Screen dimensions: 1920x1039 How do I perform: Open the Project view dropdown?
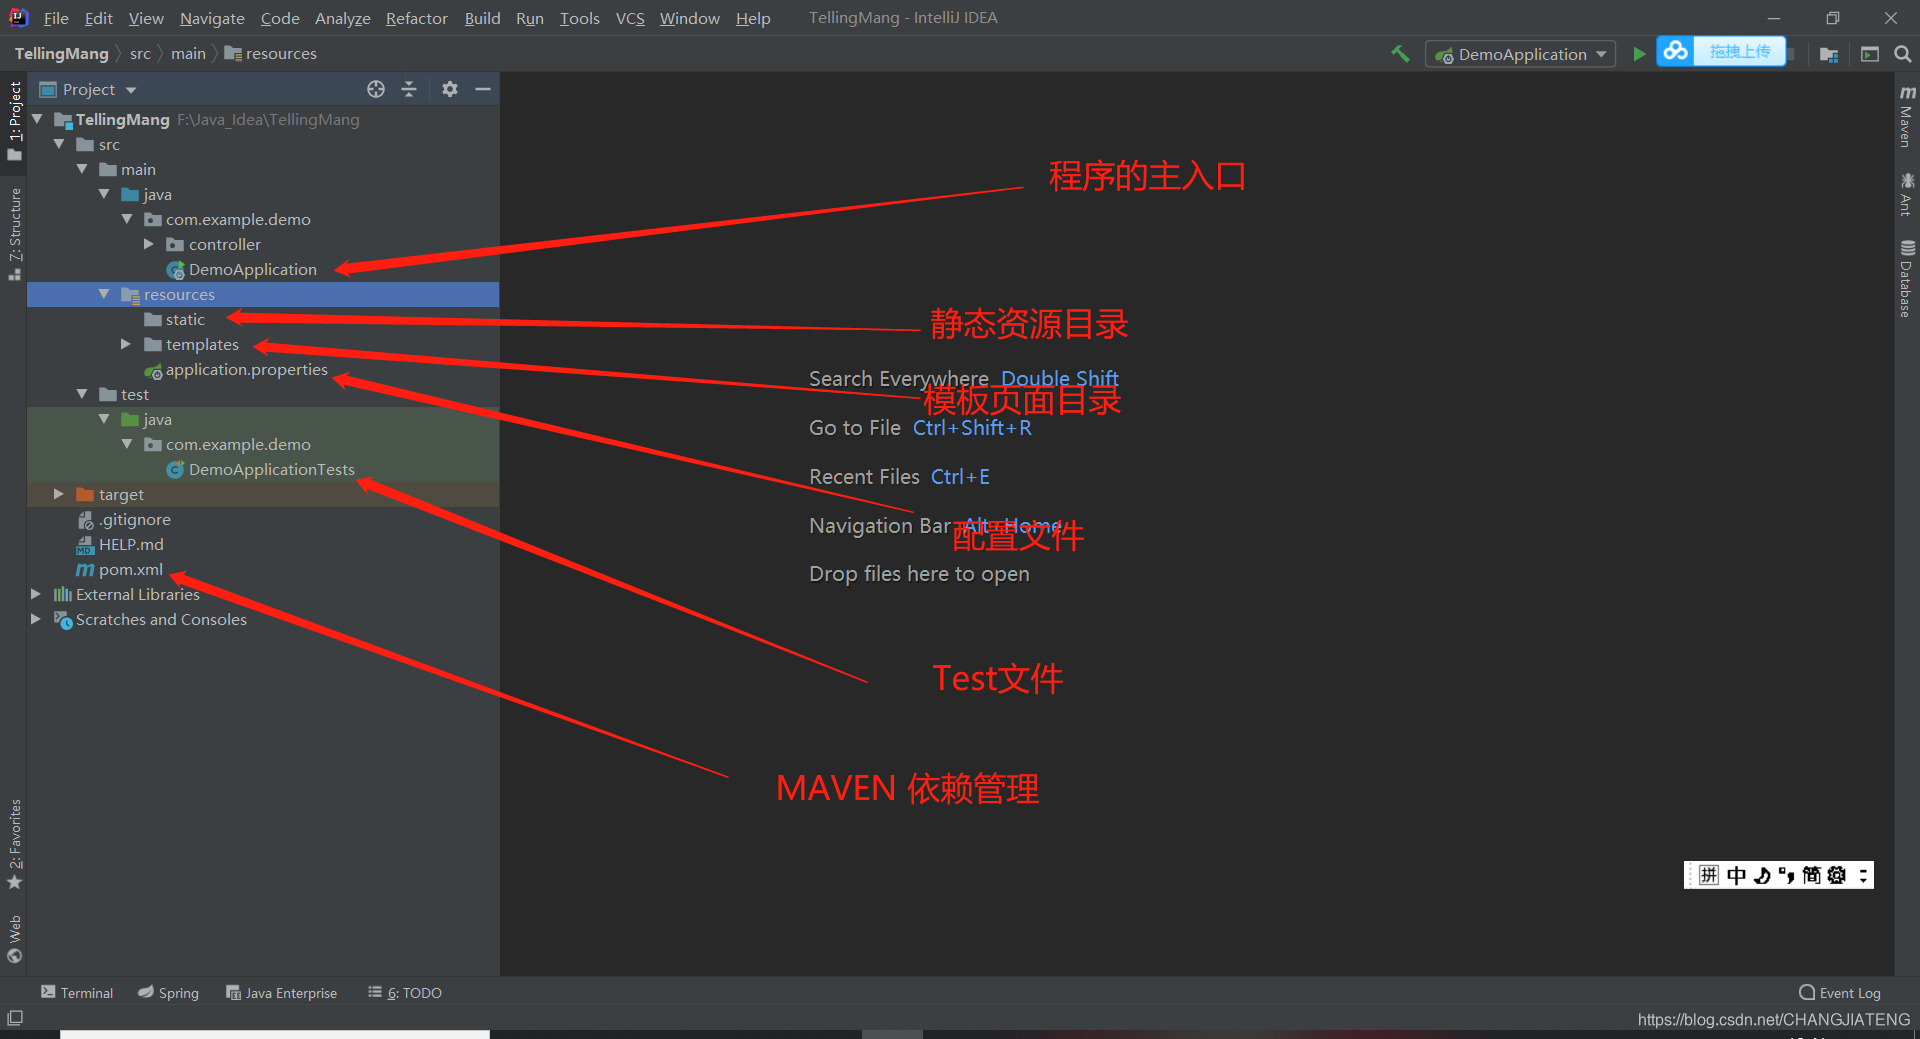coord(88,89)
